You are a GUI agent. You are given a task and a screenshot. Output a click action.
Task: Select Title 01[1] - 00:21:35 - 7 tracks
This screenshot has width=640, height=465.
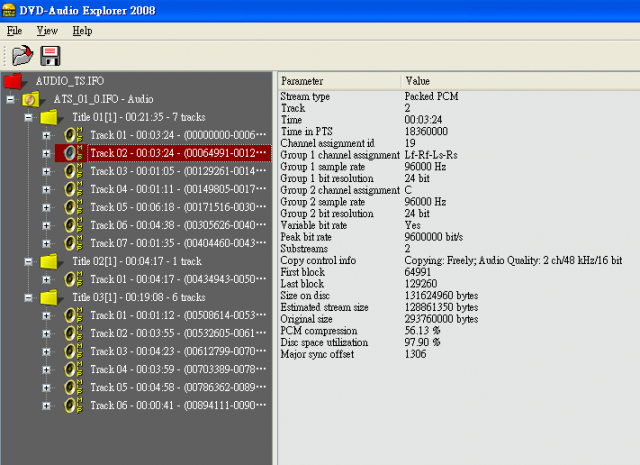point(139,117)
